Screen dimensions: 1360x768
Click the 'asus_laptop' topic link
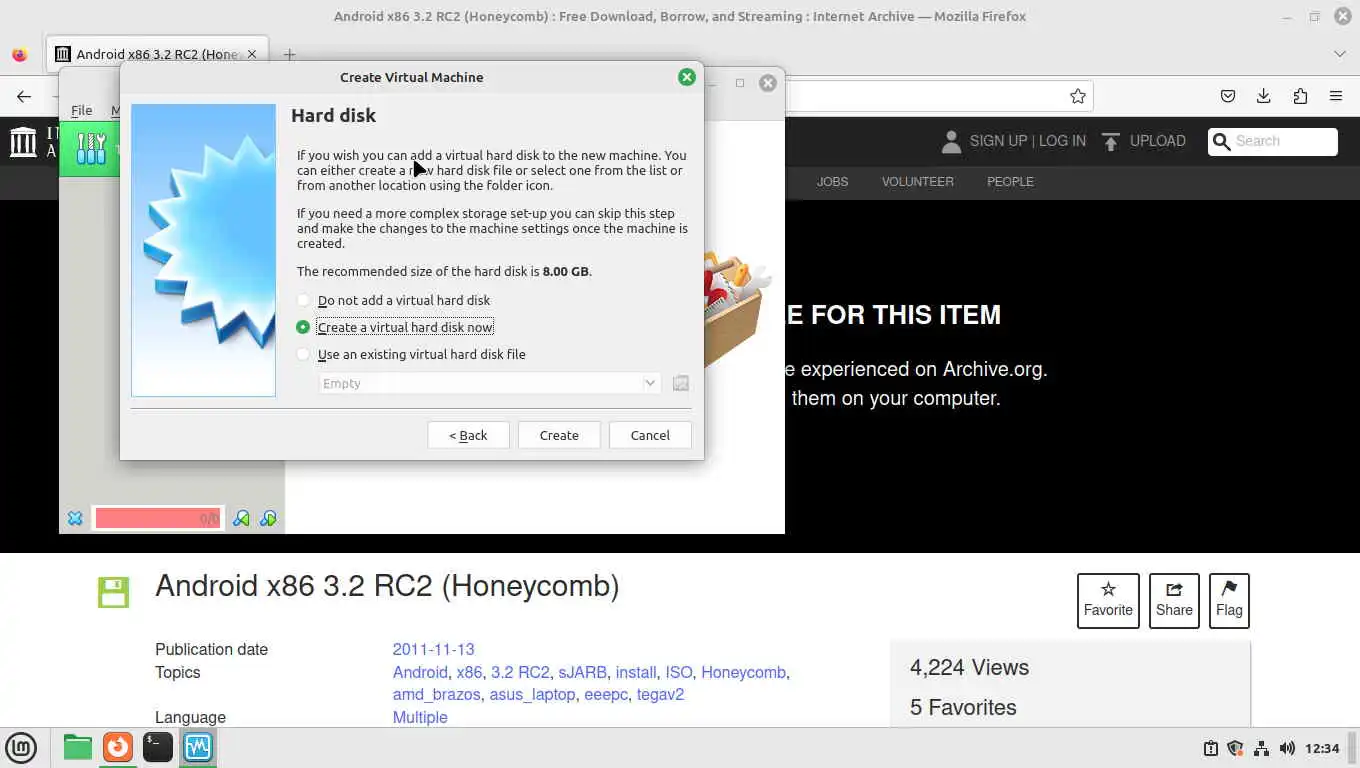(x=532, y=694)
